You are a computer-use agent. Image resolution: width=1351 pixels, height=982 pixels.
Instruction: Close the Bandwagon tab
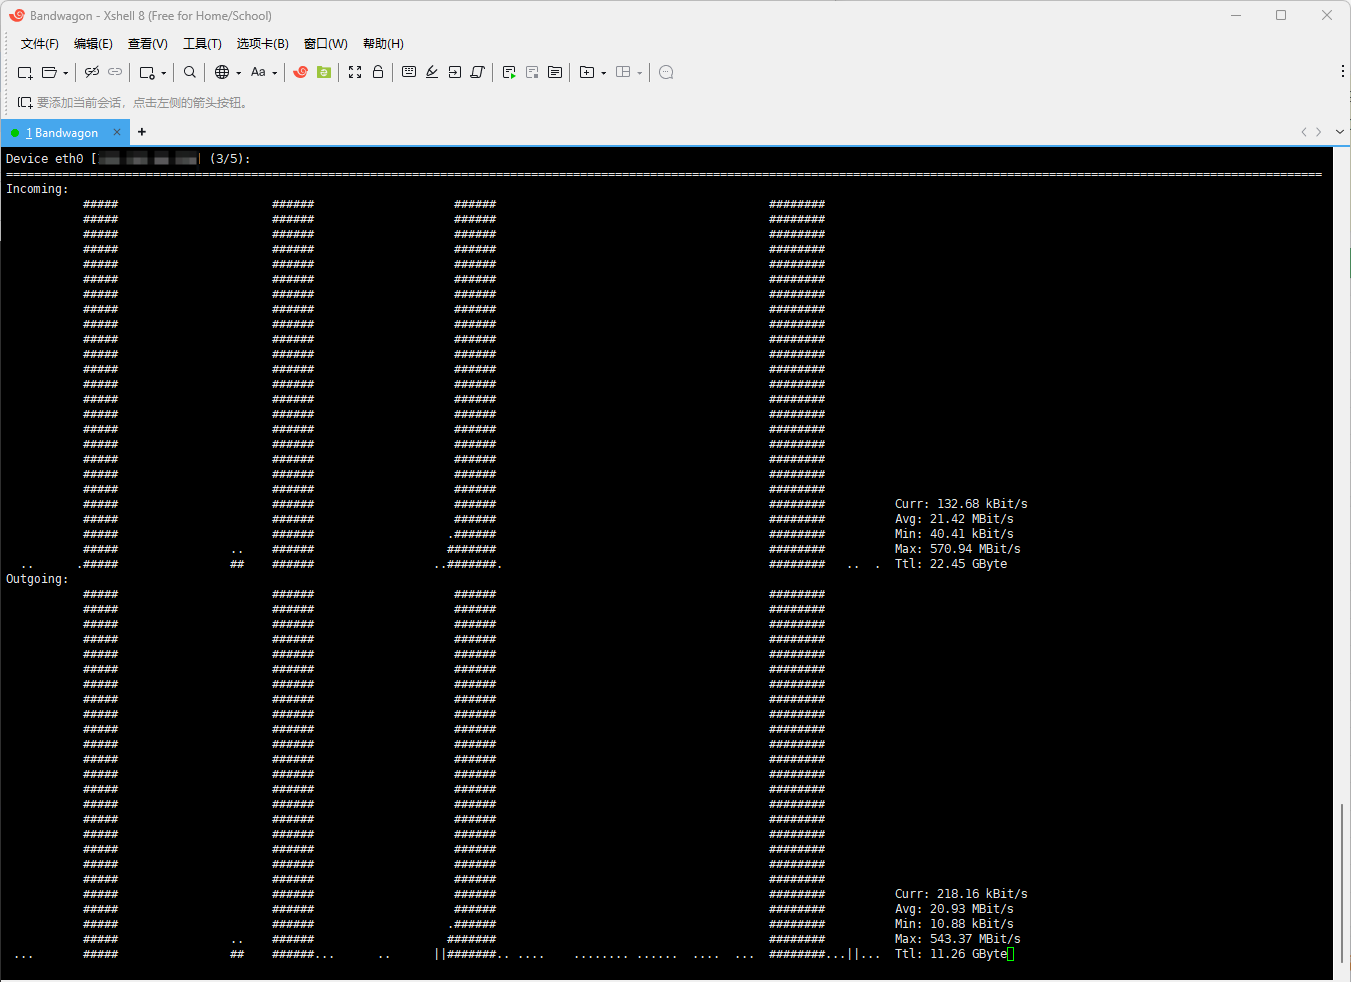coord(117,132)
